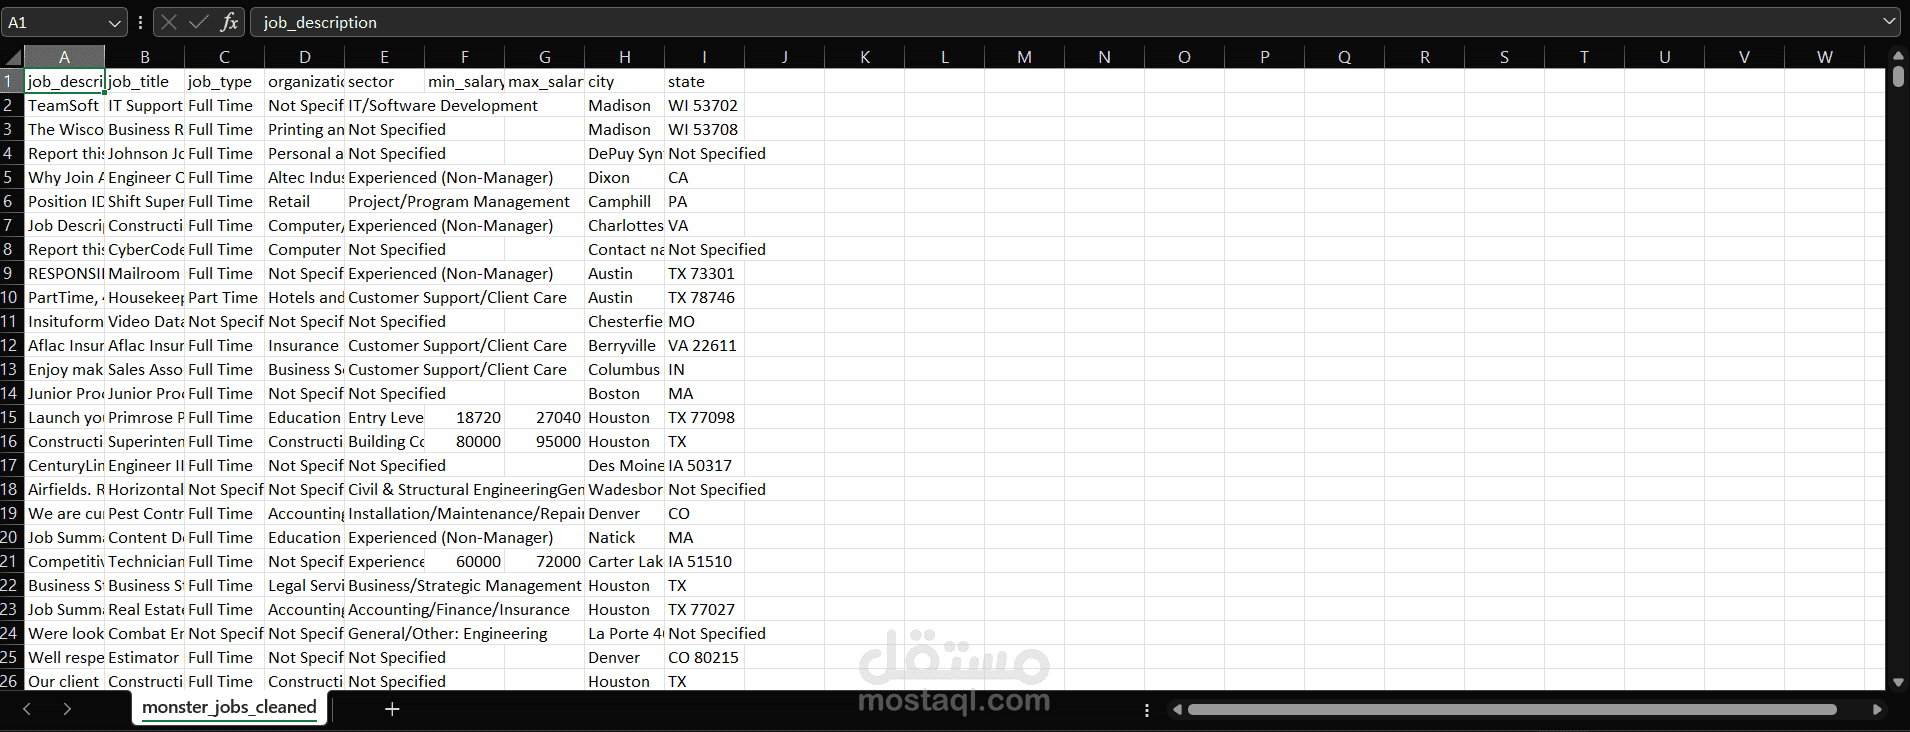Click the vertical scrollbar down arrow

point(1898,683)
